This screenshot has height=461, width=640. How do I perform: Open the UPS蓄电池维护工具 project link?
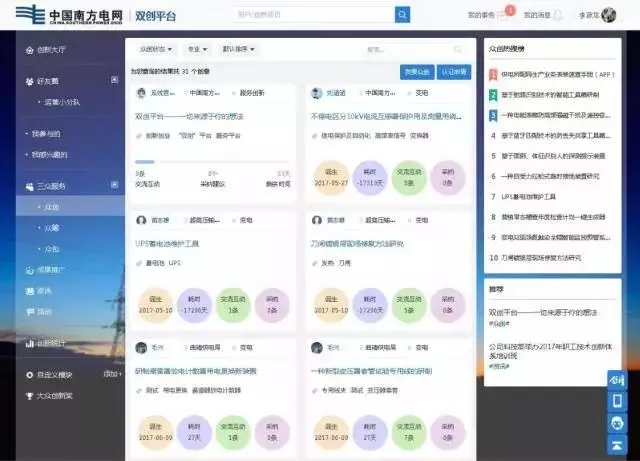point(168,243)
